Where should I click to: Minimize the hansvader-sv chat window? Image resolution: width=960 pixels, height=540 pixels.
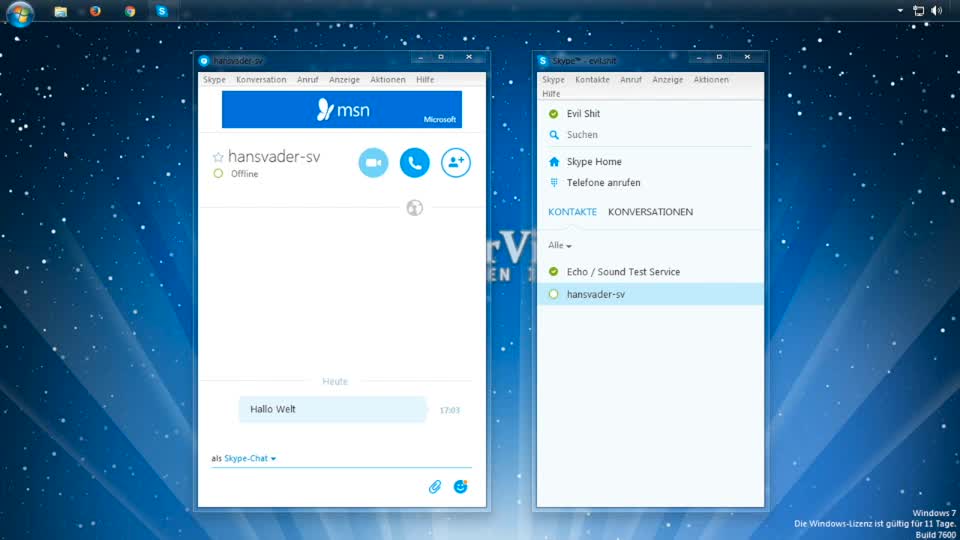[x=421, y=58]
